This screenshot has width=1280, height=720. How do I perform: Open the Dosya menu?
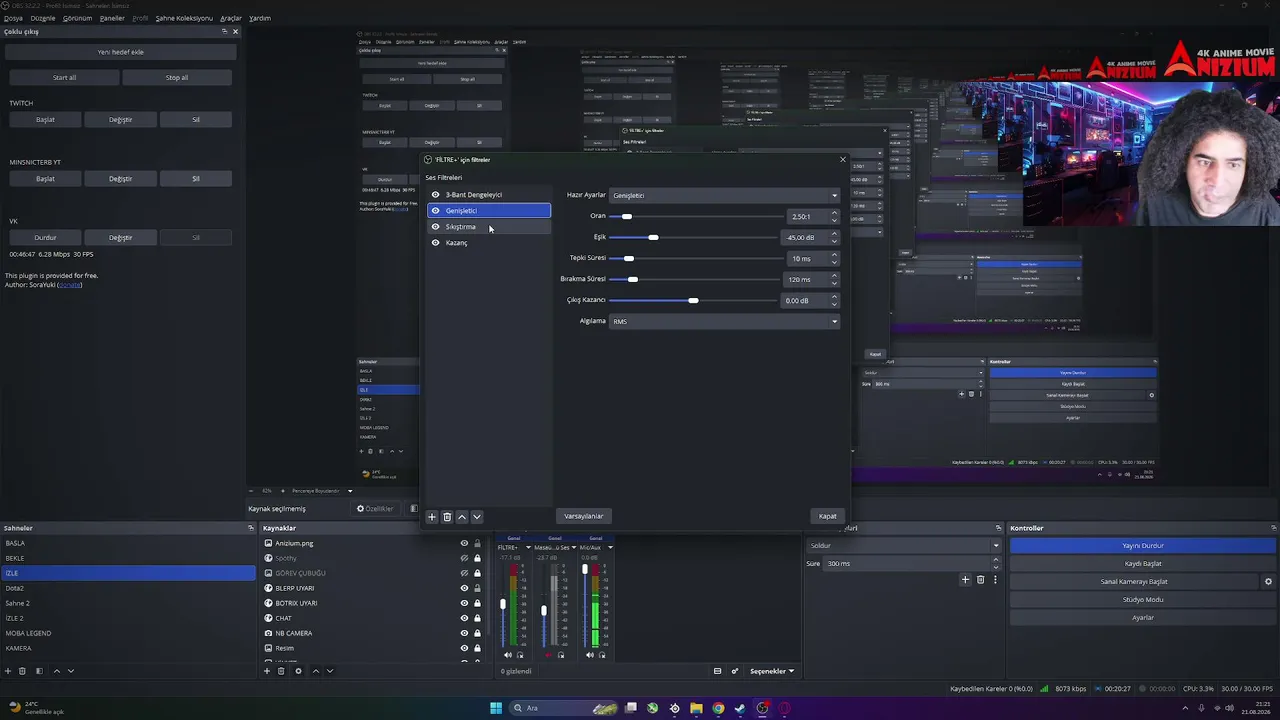[13, 18]
